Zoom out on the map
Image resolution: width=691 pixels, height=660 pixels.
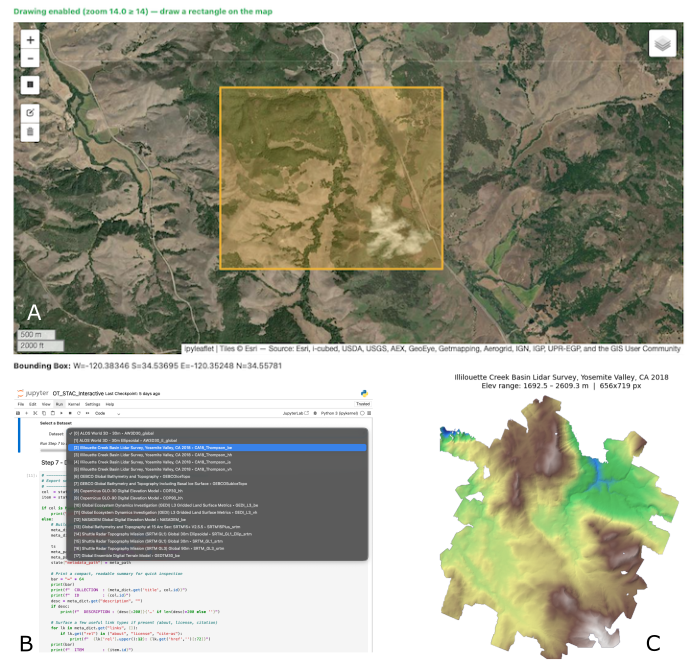click(30, 58)
